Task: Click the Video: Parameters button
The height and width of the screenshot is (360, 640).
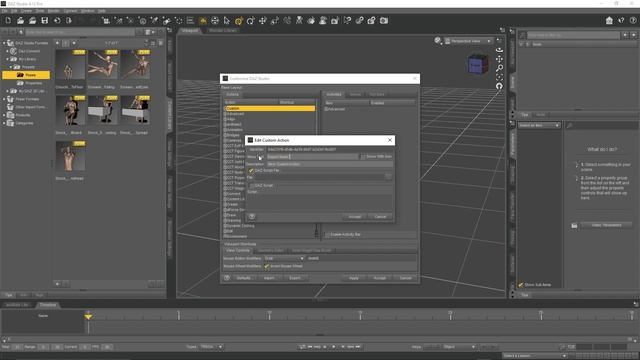Action: click(x=606, y=225)
